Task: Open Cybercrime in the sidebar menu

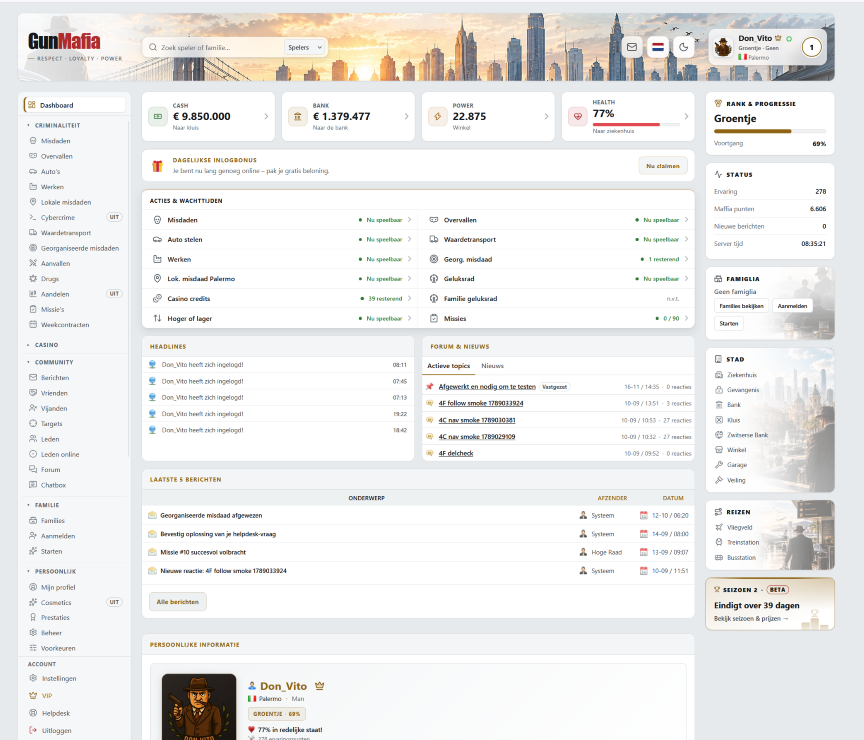Action: (58, 217)
